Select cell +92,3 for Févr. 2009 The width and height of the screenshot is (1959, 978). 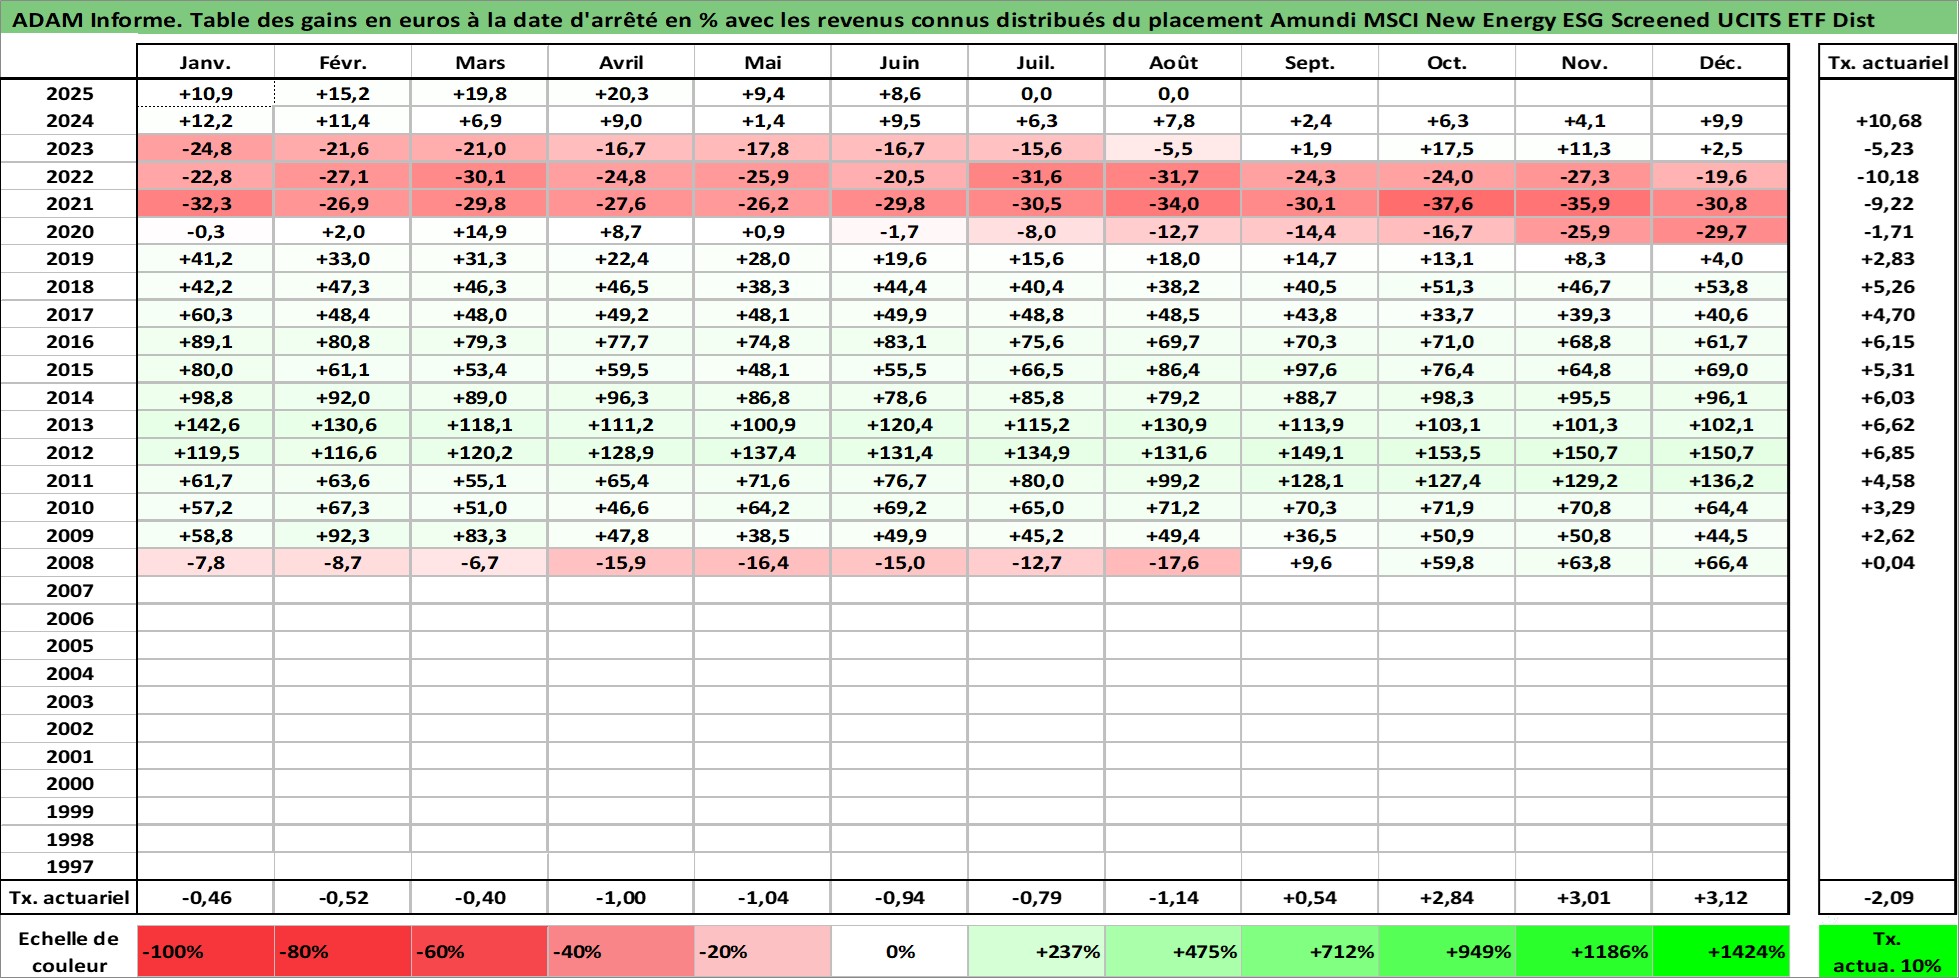pos(343,536)
